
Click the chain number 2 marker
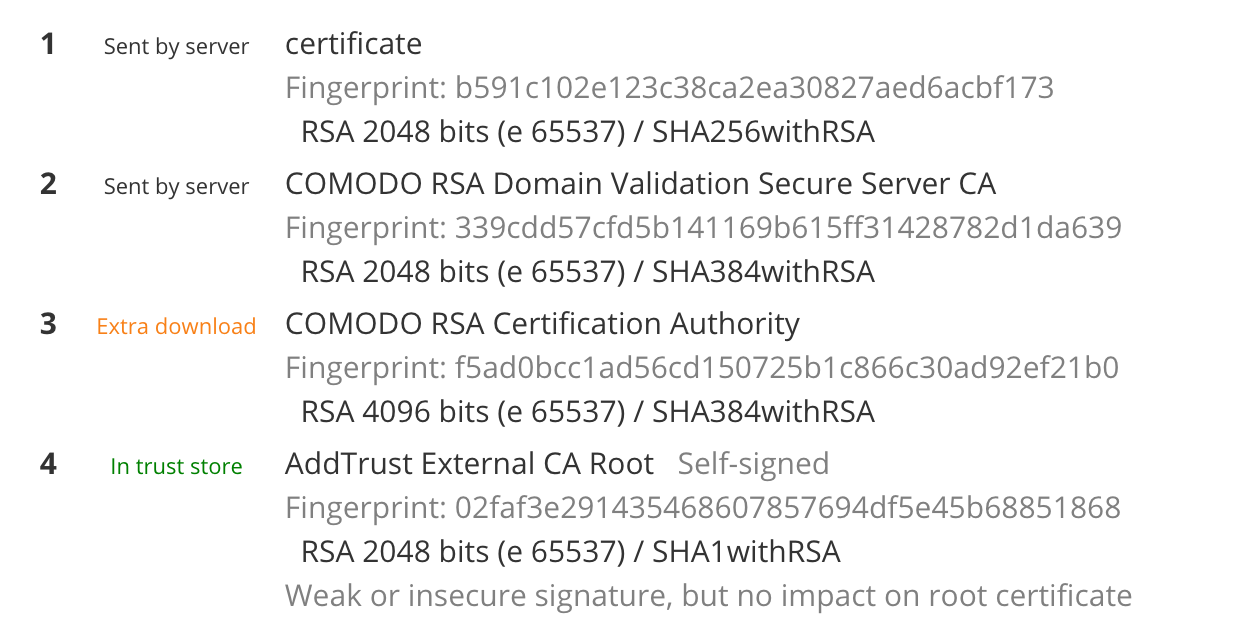(x=48, y=185)
